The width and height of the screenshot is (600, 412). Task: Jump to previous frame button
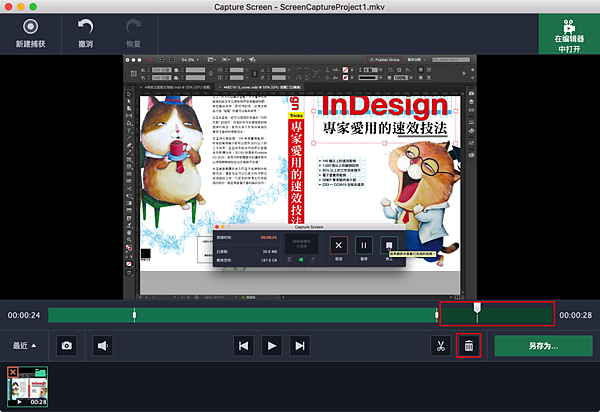(x=242, y=346)
